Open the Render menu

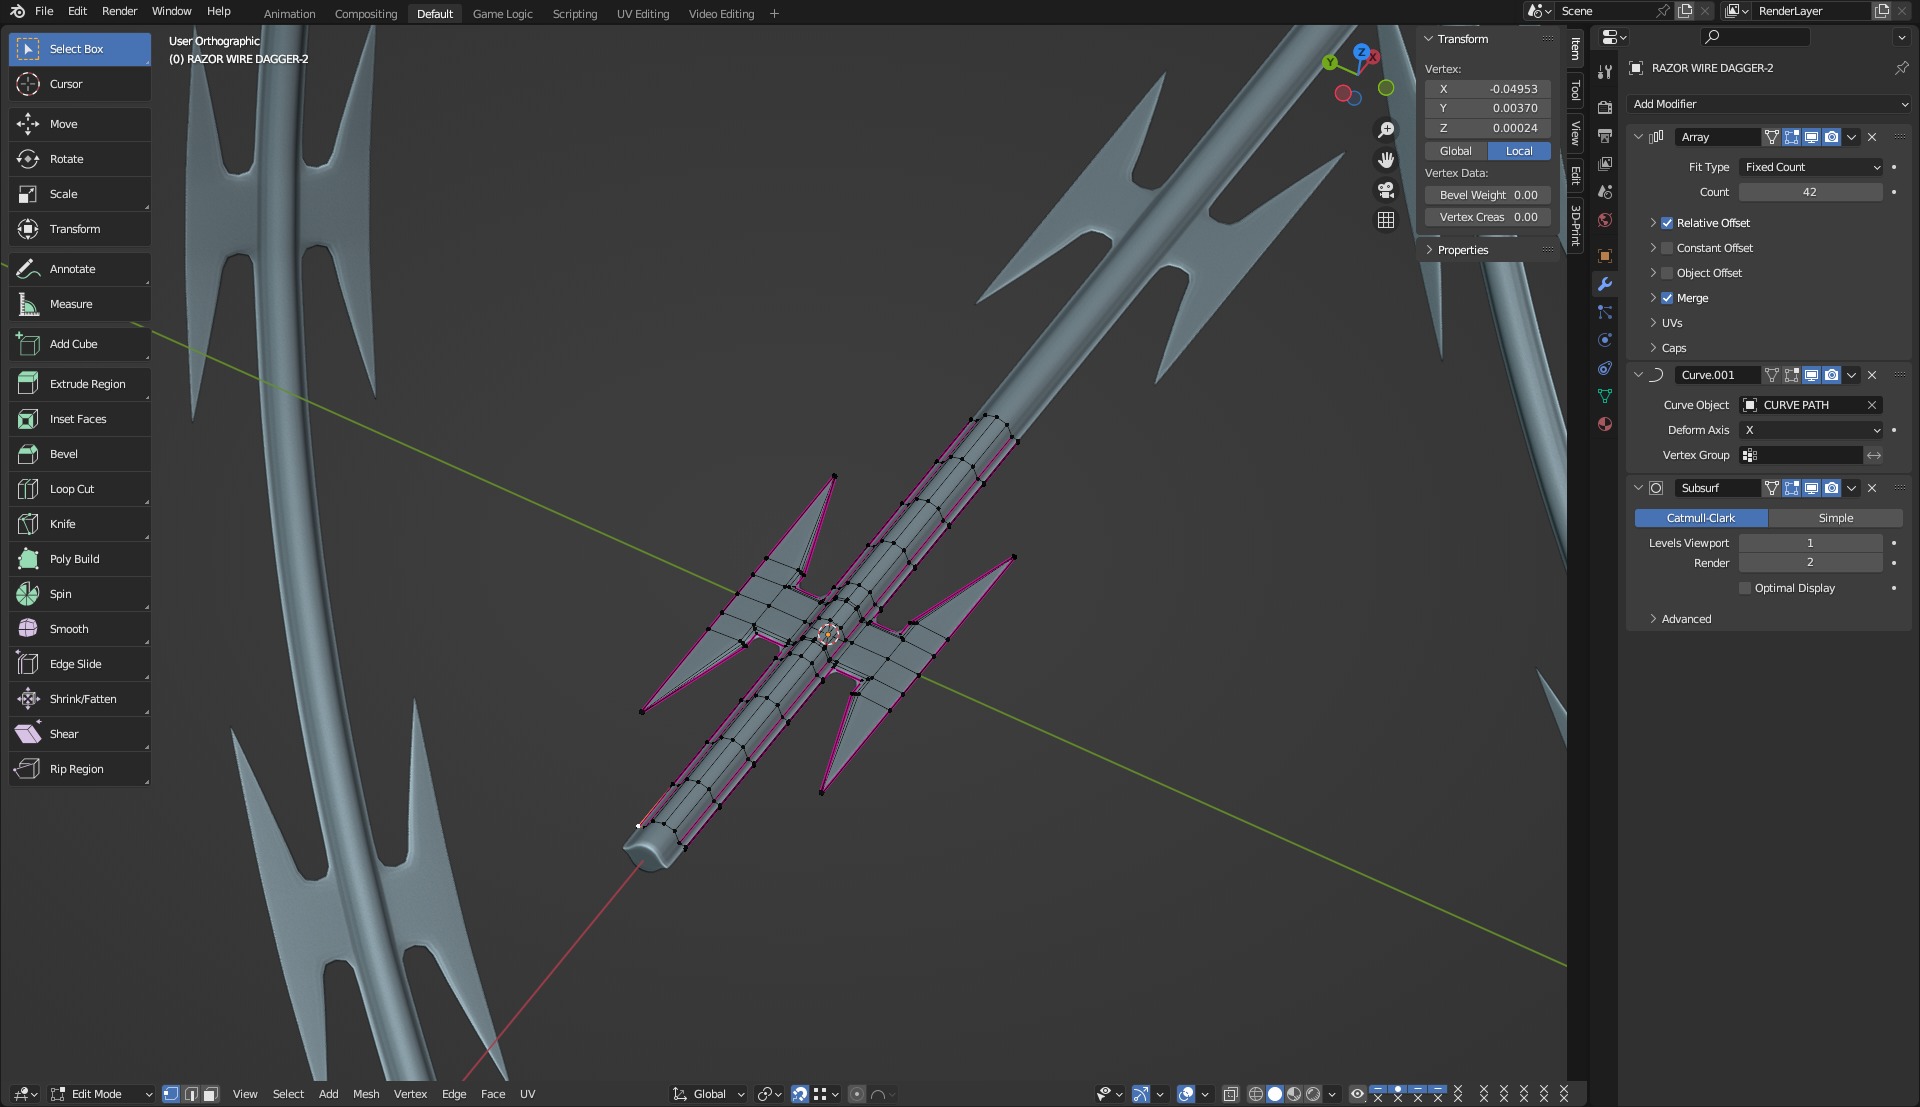[x=120, y=11]
